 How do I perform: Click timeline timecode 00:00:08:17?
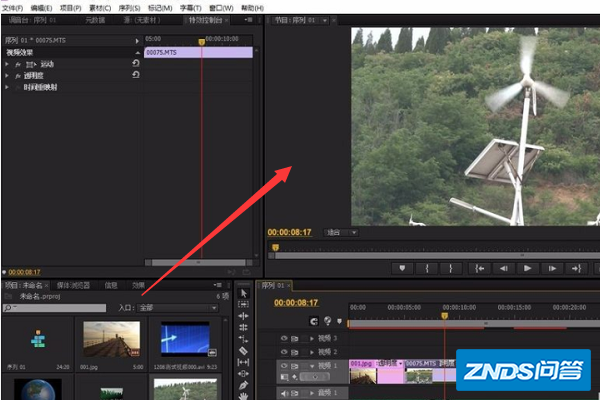(296, 303)
